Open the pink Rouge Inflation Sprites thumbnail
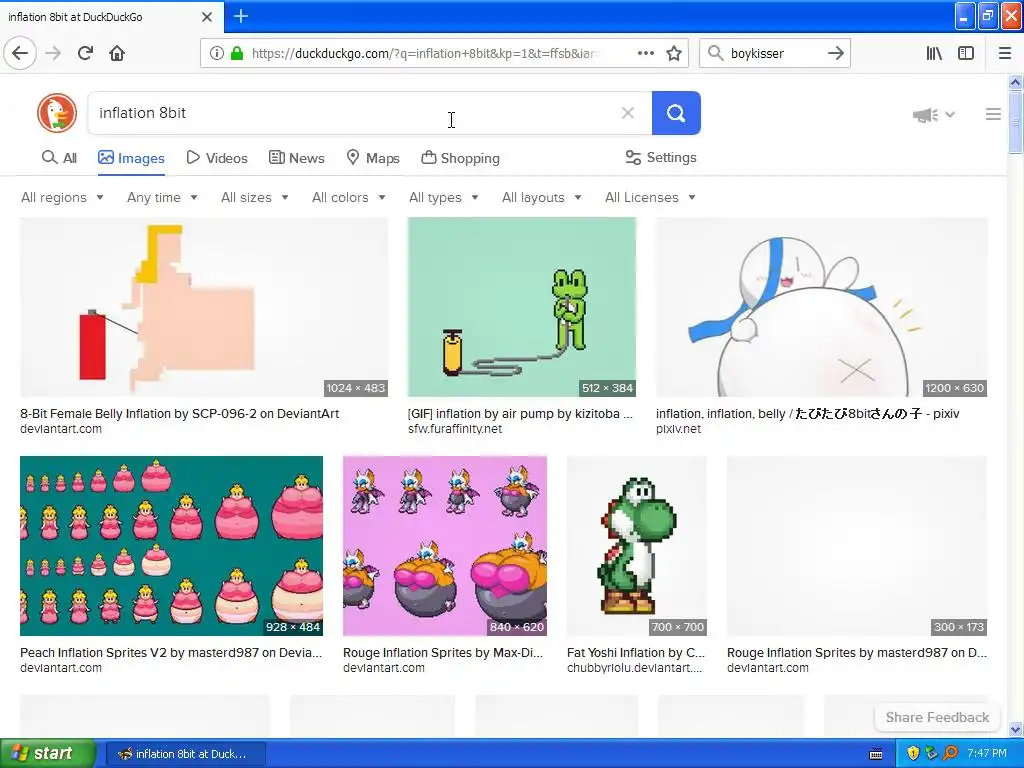The image size is (1024, 768). pos(445,546)
